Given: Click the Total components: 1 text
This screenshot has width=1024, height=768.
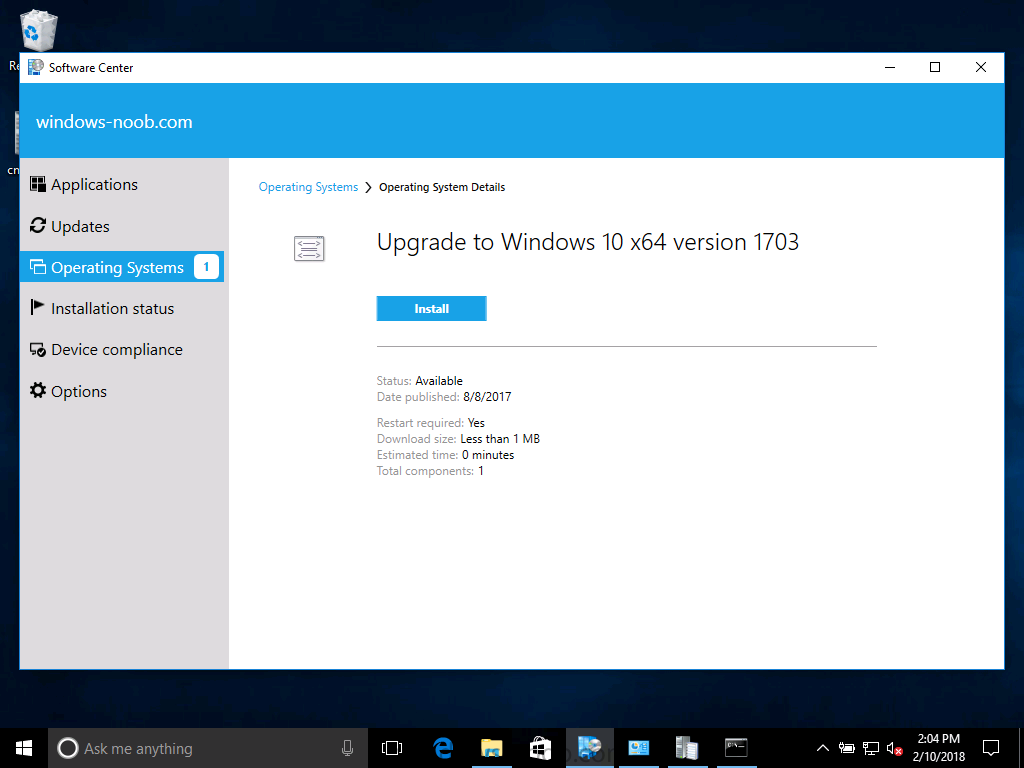Looking at the screenshot, I should coord(430,471).
